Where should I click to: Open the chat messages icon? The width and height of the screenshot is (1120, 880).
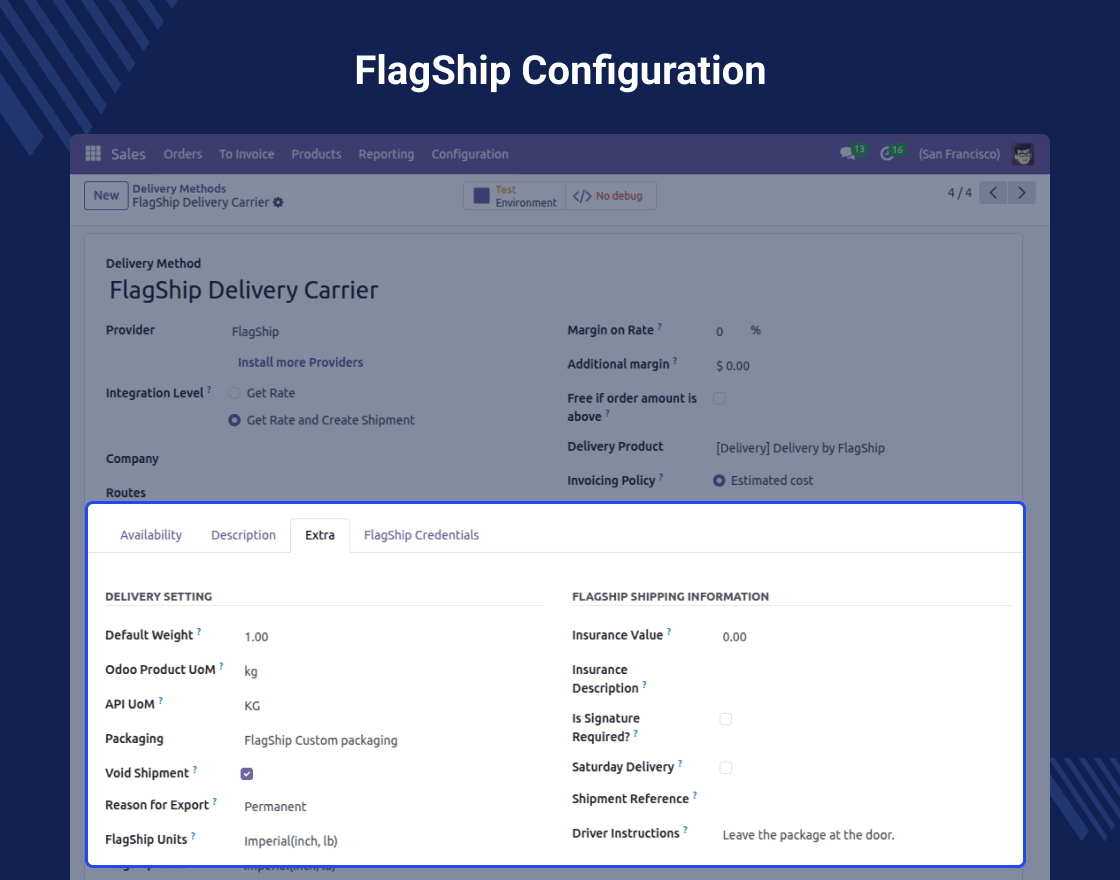point(848,154)
